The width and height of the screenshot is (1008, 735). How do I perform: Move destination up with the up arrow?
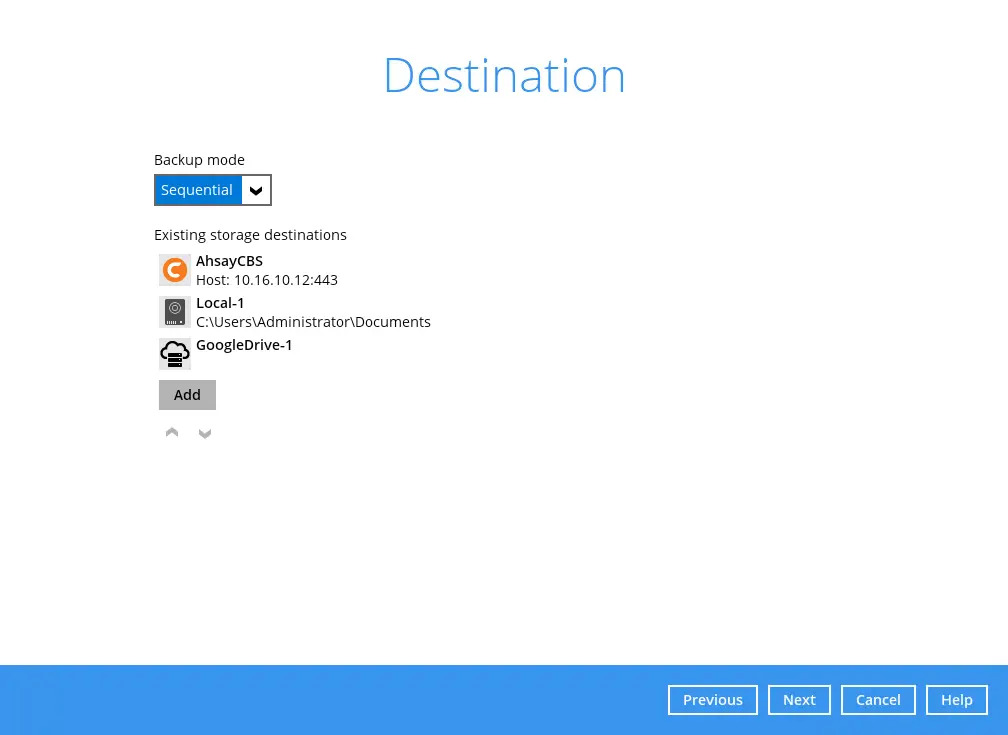coord(172,433)
